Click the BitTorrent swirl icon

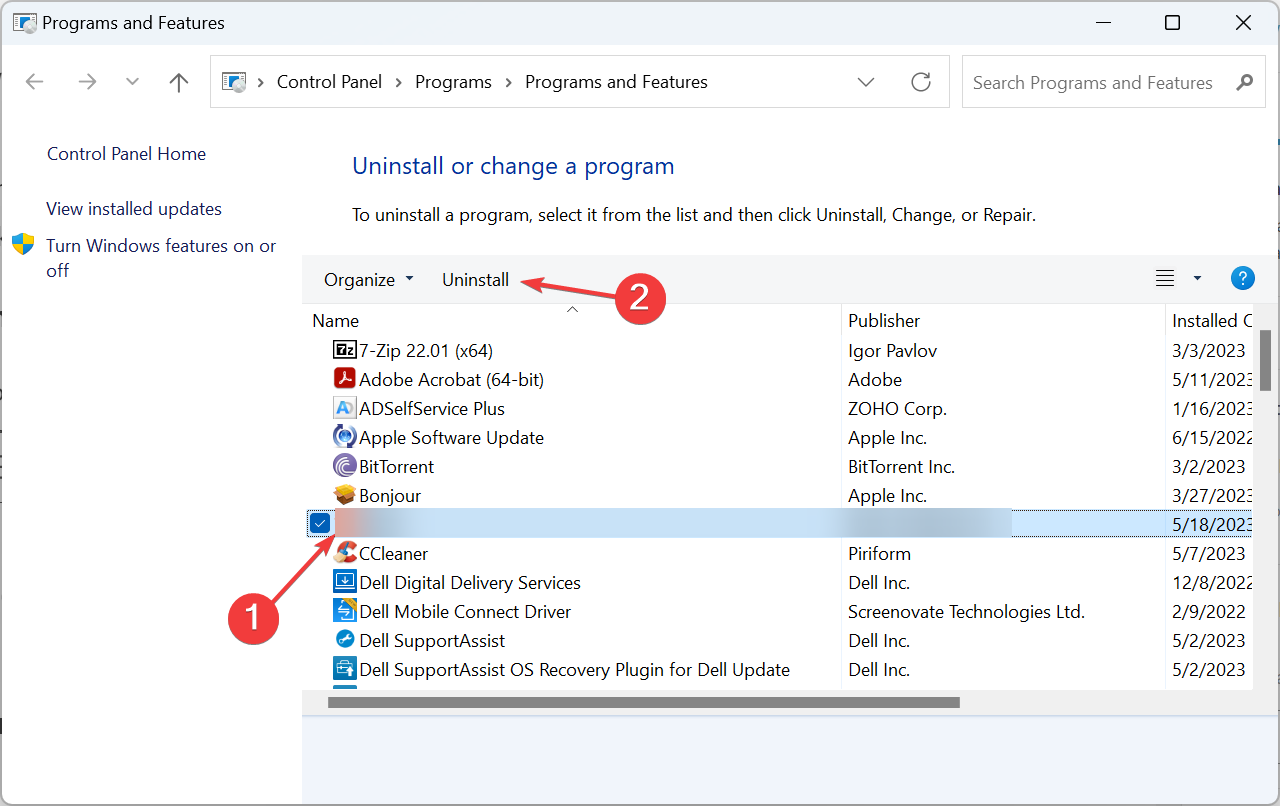[344, 466]
